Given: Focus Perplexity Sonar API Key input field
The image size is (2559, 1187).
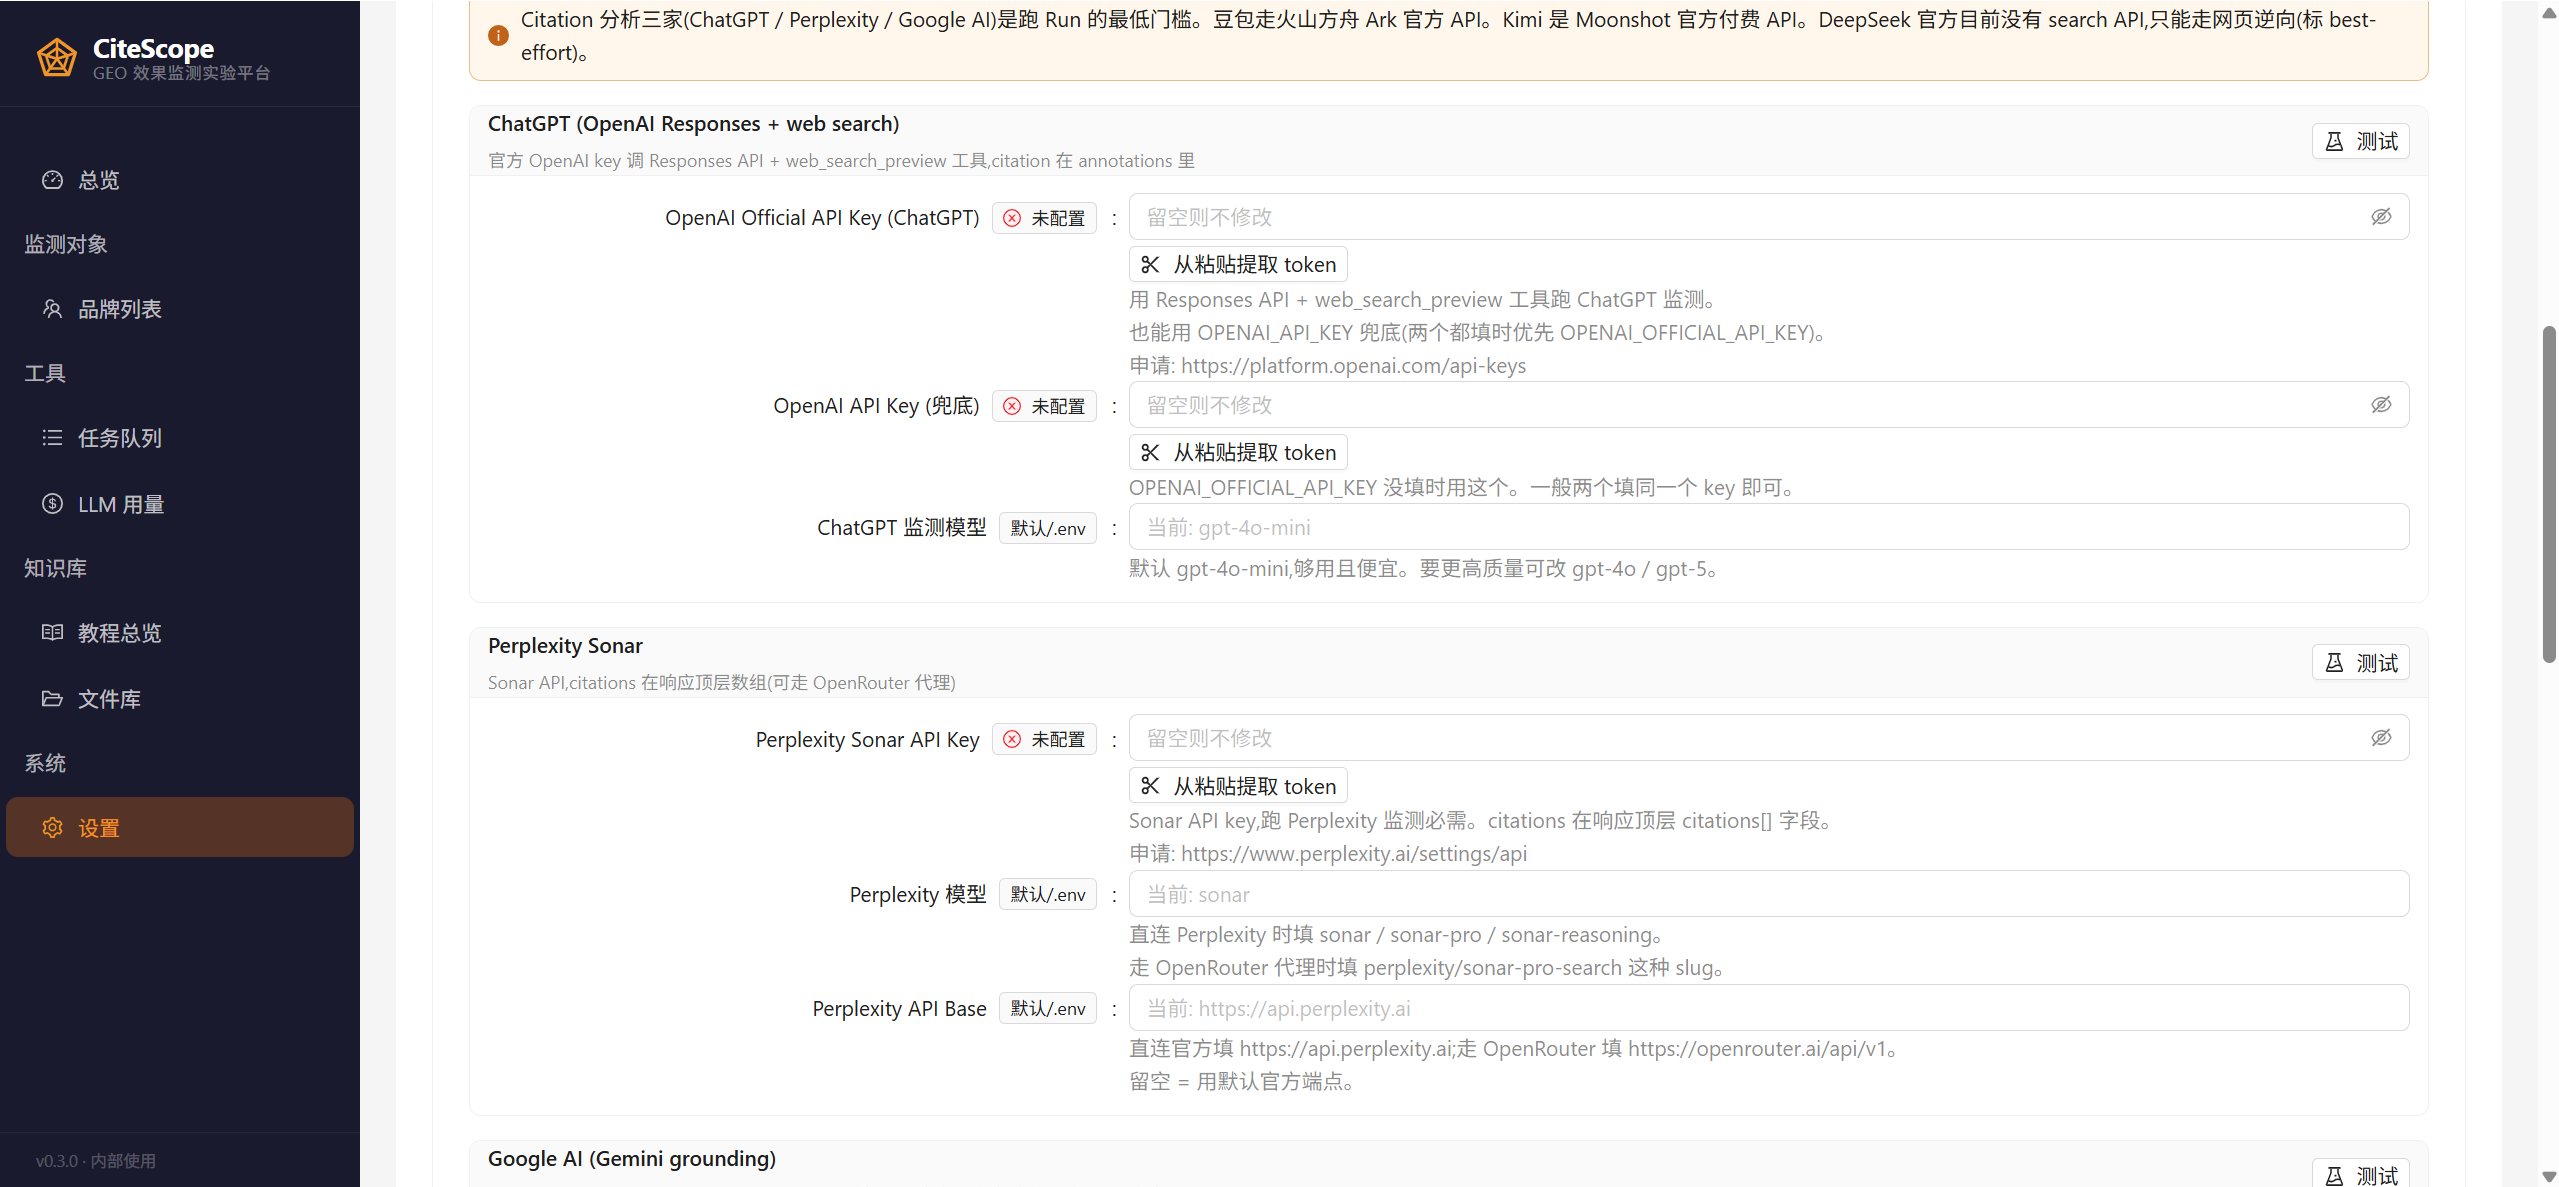Looking at the screenshot, I should coord(1768,738).
